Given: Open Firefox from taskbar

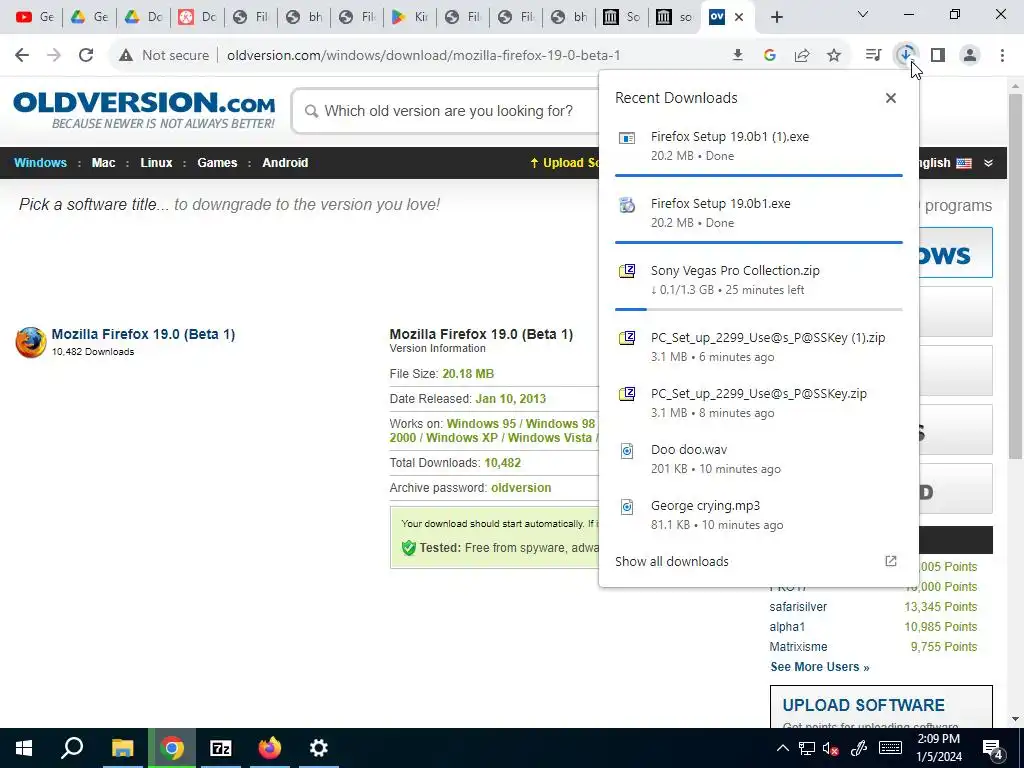Looking at the screenshot, I should [x=269, y=748].
